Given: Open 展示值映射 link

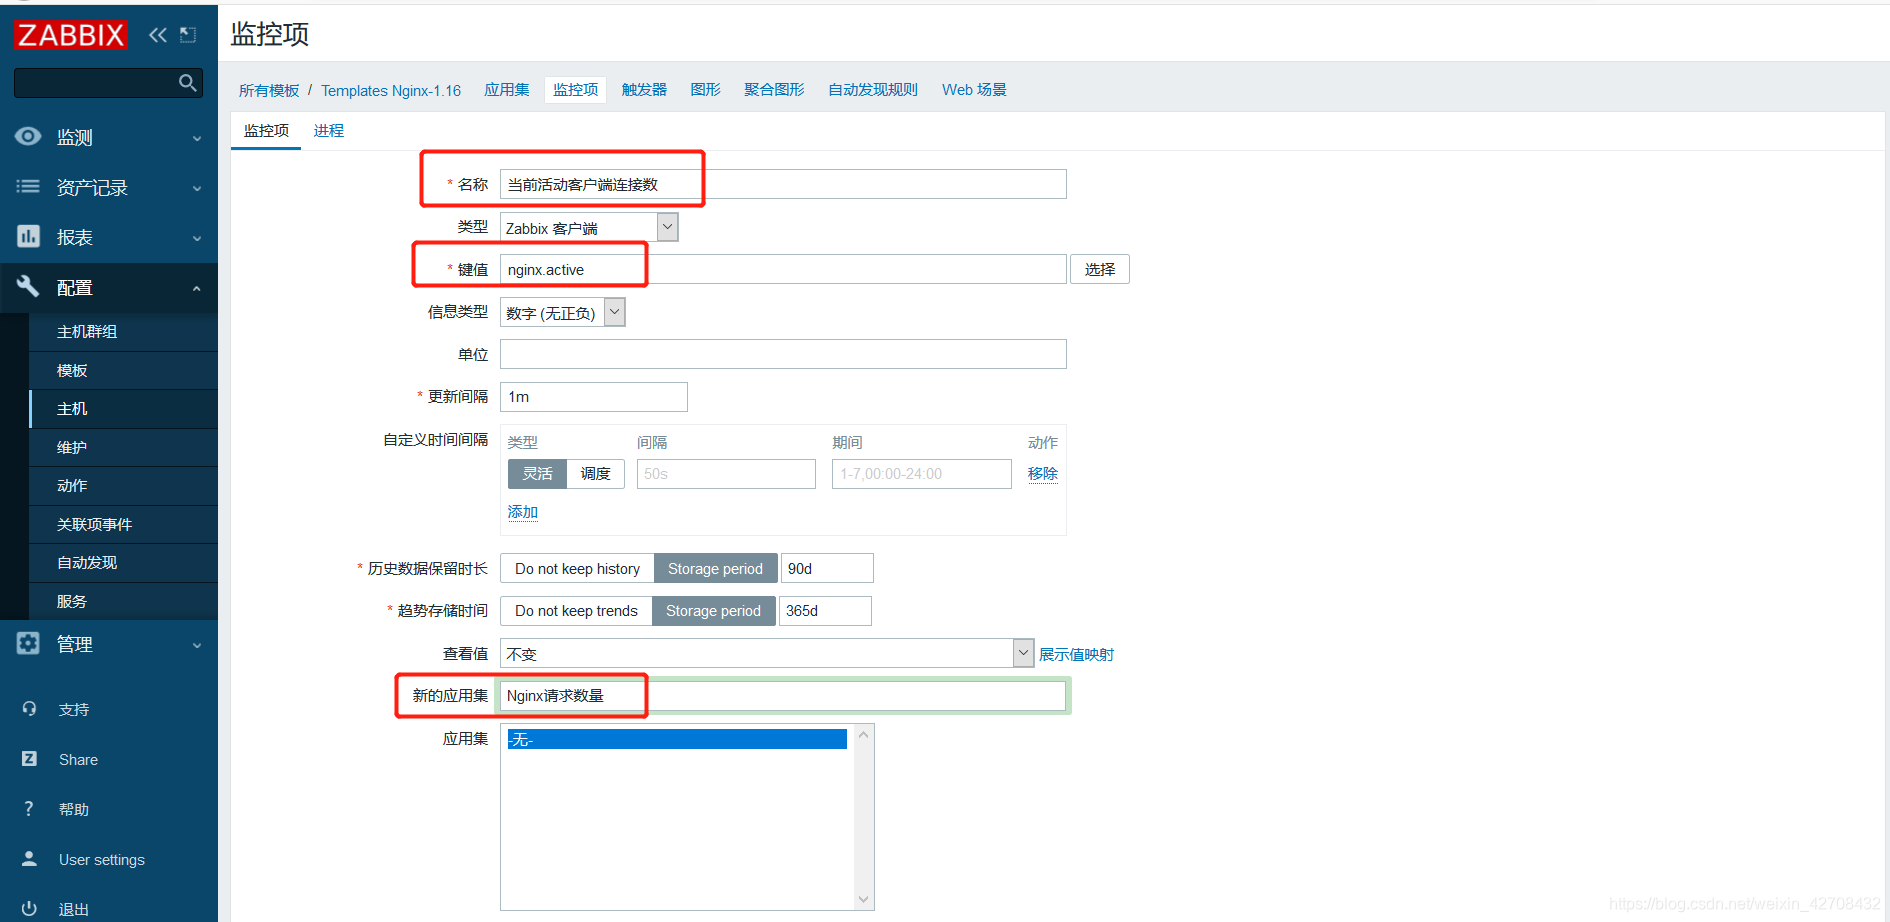Looking at the screenshot, I should (x=1076, y=654).
